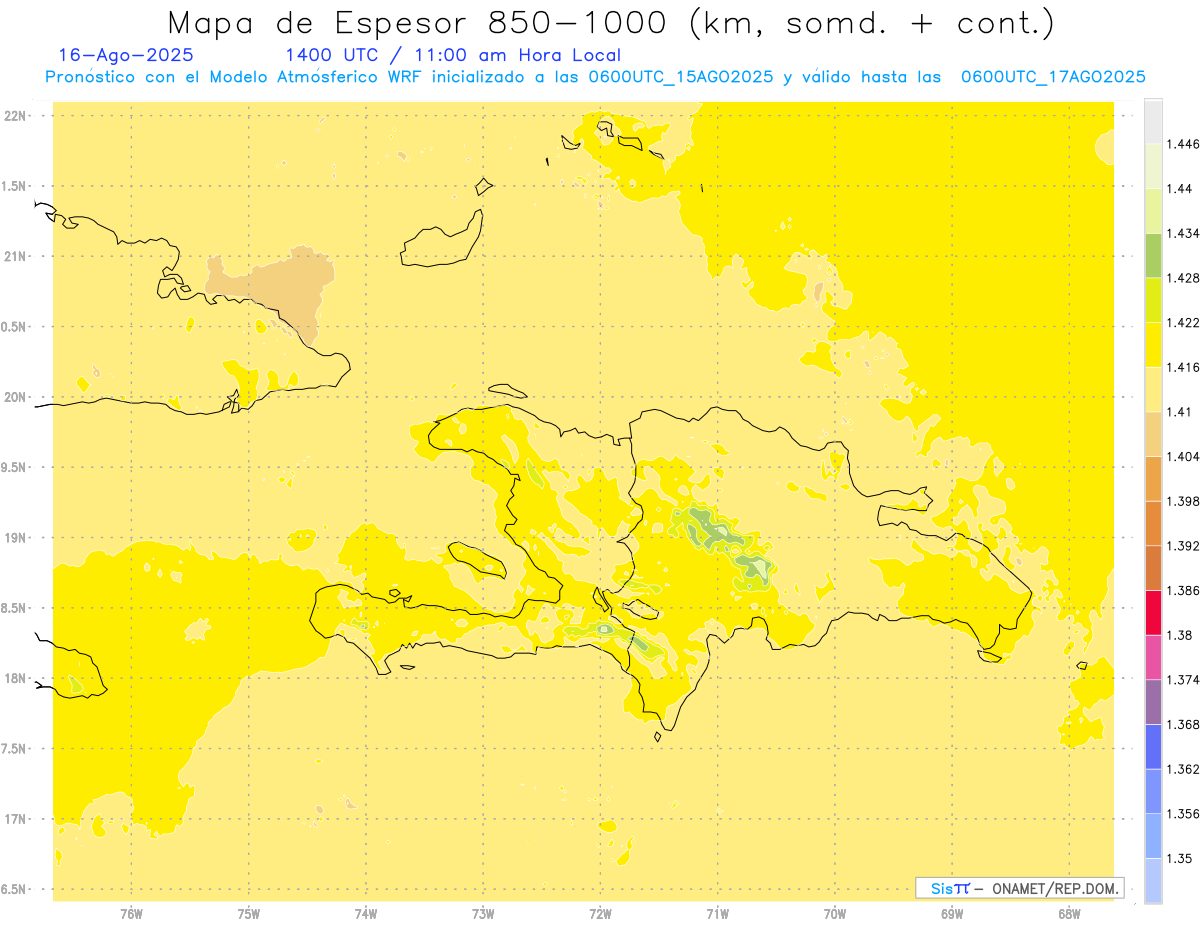Click the "75W" longitude label
Image resolution: width=1200 pixels, height=927 pixels.
pyautogui.click(x=249, y=913)
